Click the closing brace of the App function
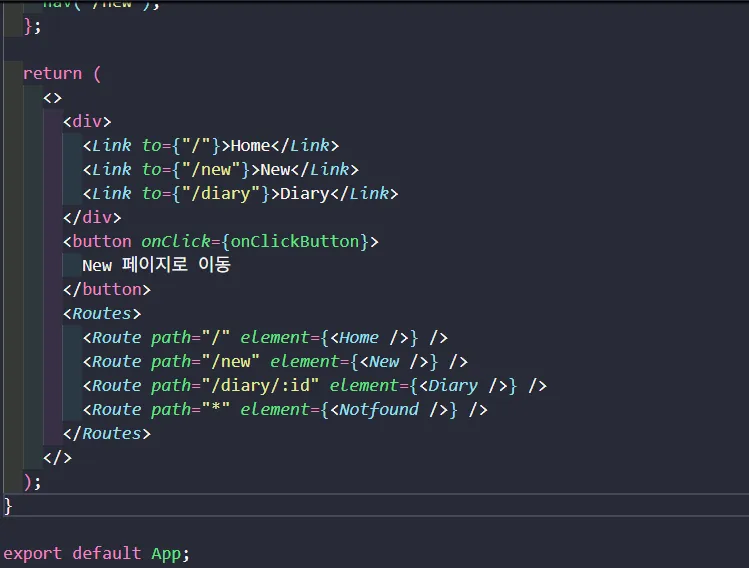The height and width of the screenshot is (568, 749). point(8,506)
